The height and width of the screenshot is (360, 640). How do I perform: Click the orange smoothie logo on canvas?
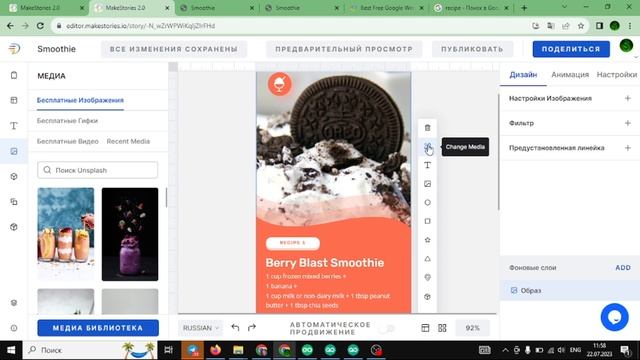[280, 84]
